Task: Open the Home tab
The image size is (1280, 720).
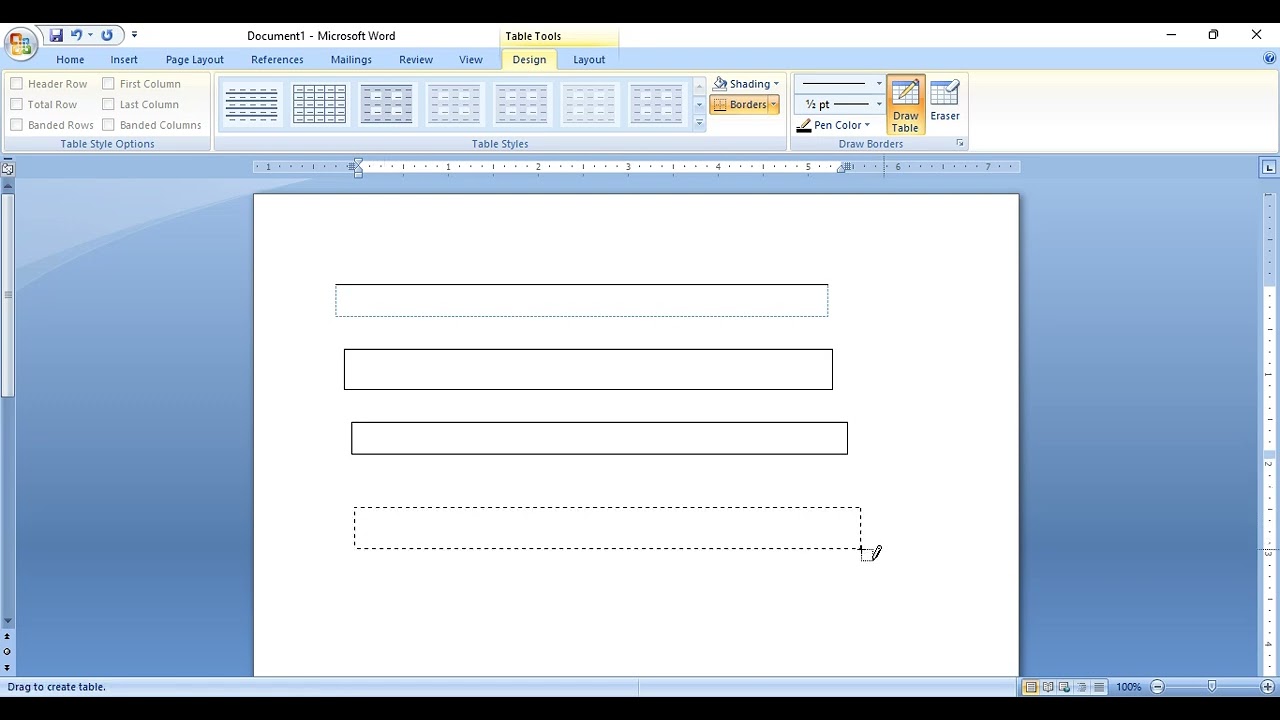Action: (70, 60)
